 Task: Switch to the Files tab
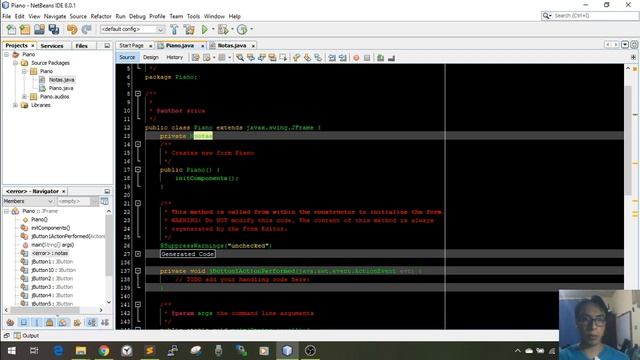tap(82, 46)
